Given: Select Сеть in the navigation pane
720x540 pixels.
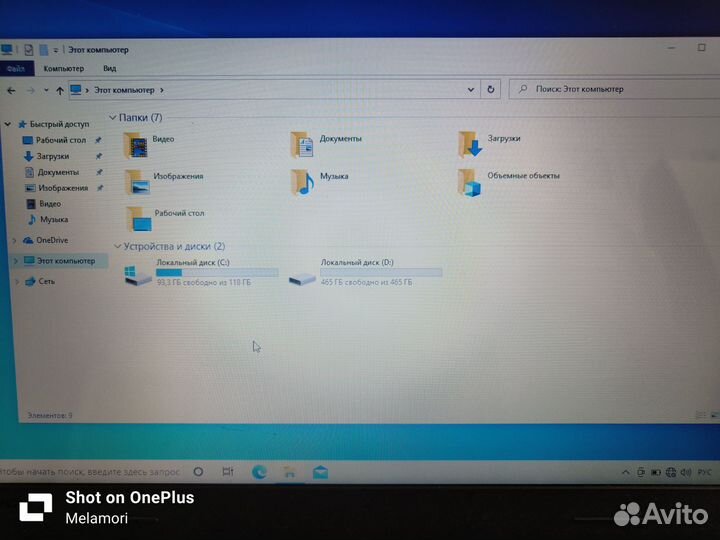Looking at the screenshot, I should point(46,281).
